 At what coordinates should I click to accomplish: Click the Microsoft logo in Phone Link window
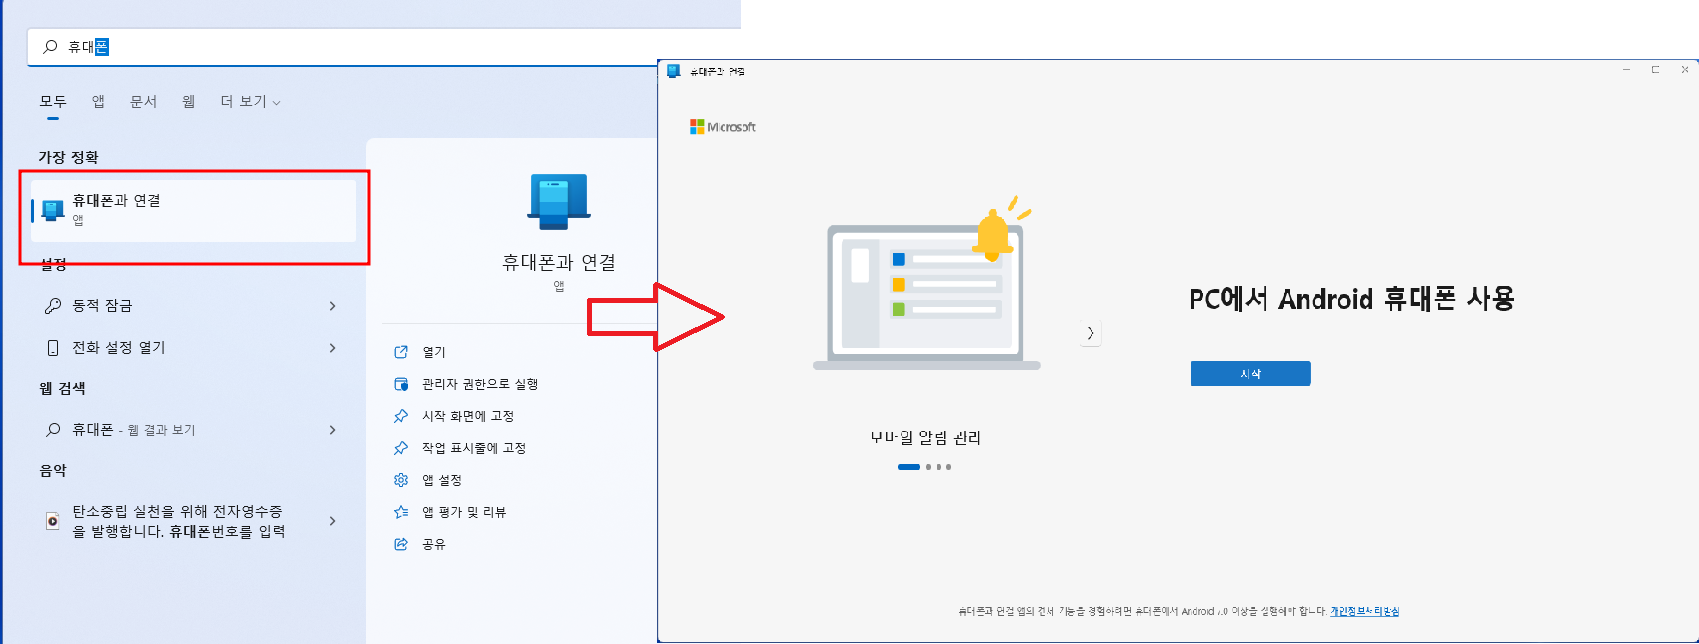pos(722,127)
